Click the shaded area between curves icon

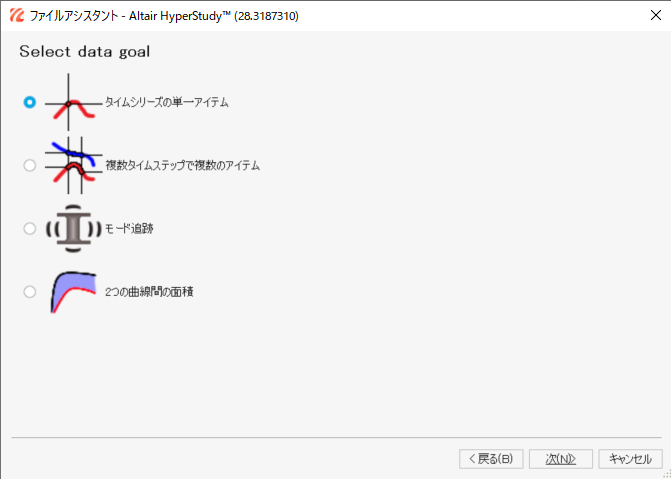[73, 291]
